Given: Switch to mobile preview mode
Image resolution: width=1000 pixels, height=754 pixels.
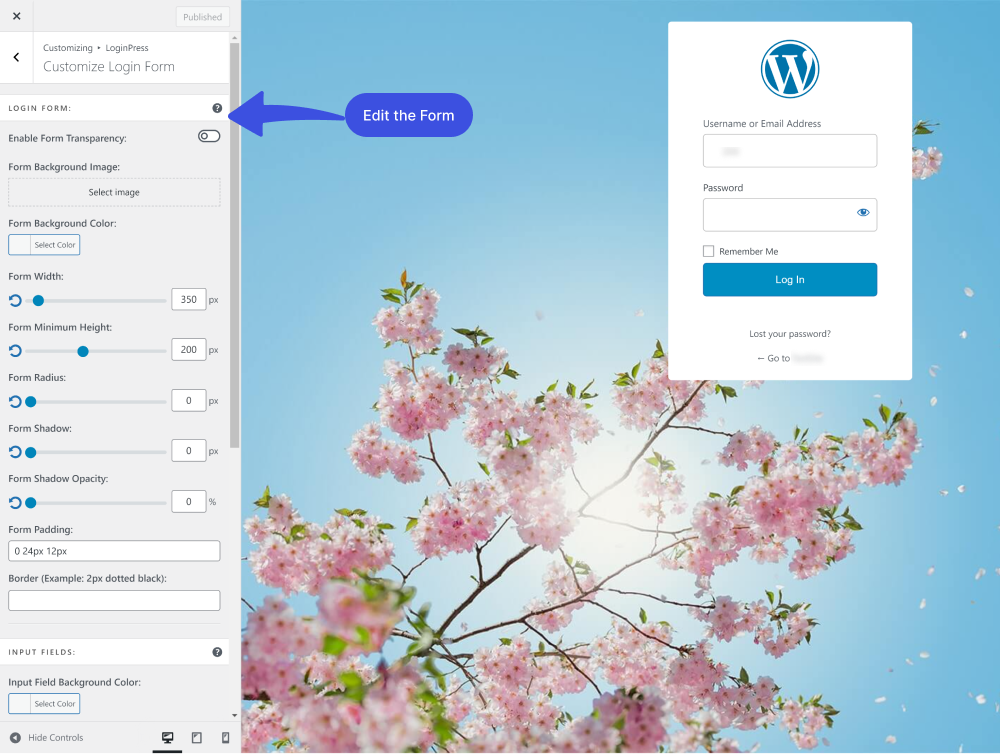Looking at the screenshot, I should pyautogui.click(x=225, y=737).
